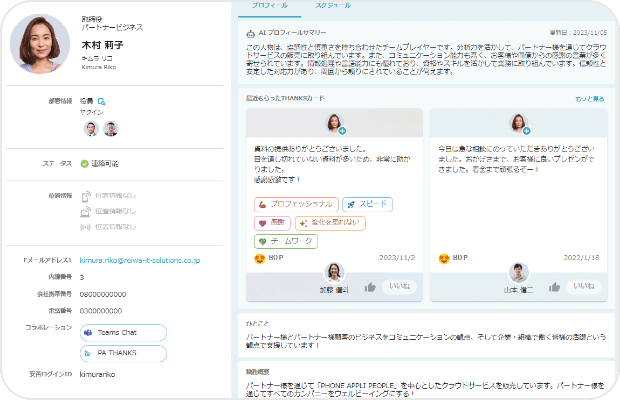Viewport: 620px width, 400px height.
Task: Open Teams Chat collaboration button
Action: (x=122, y=332)
